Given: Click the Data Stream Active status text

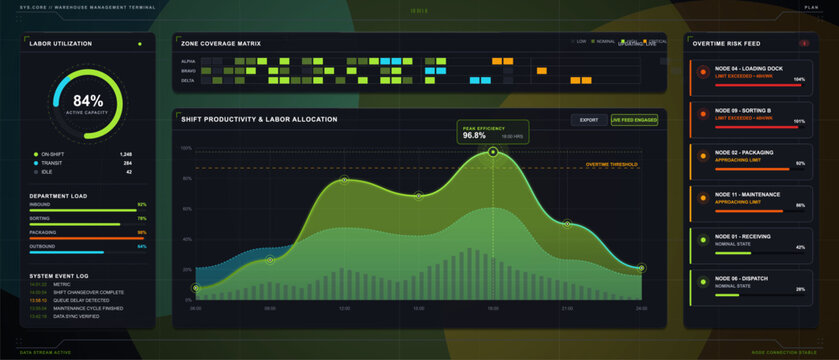Looking at the screenshot, I should pos(45,353).
